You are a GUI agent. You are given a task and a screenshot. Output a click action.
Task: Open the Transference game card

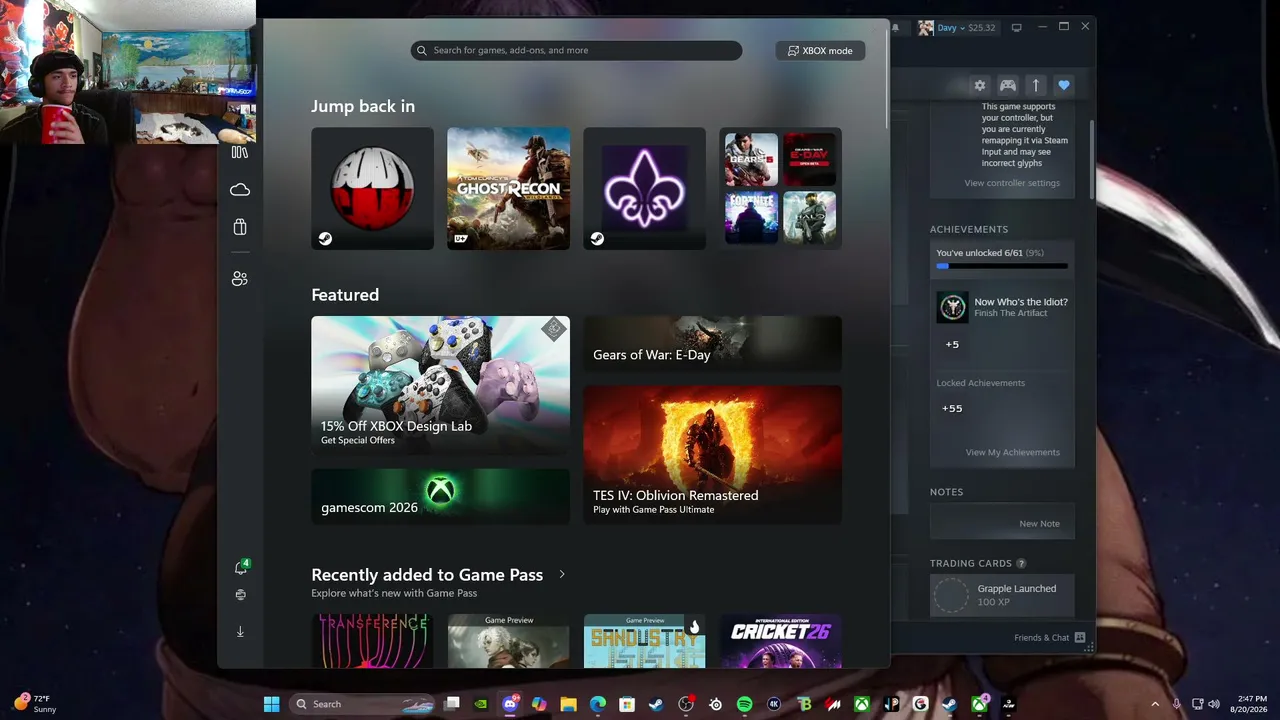(x=372, y=641)
